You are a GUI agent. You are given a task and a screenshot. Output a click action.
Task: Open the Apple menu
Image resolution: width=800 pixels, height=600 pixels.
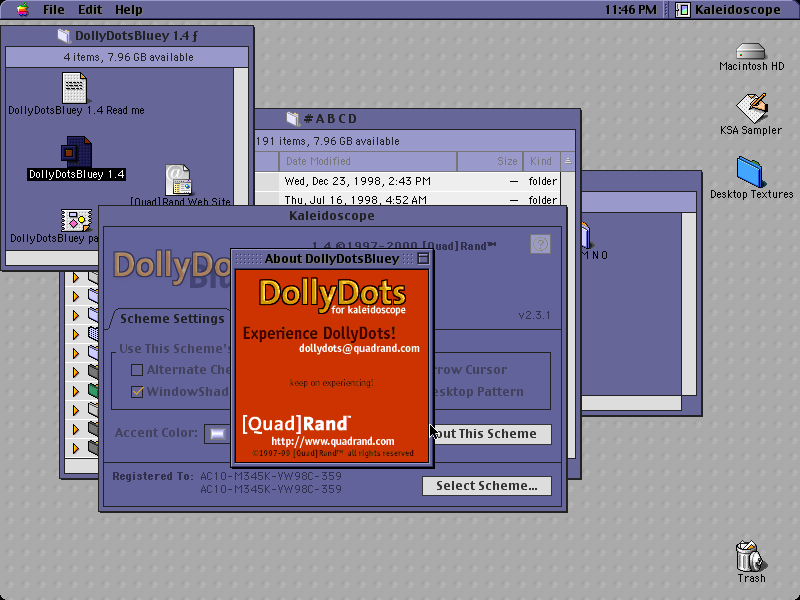click(22, 9)
